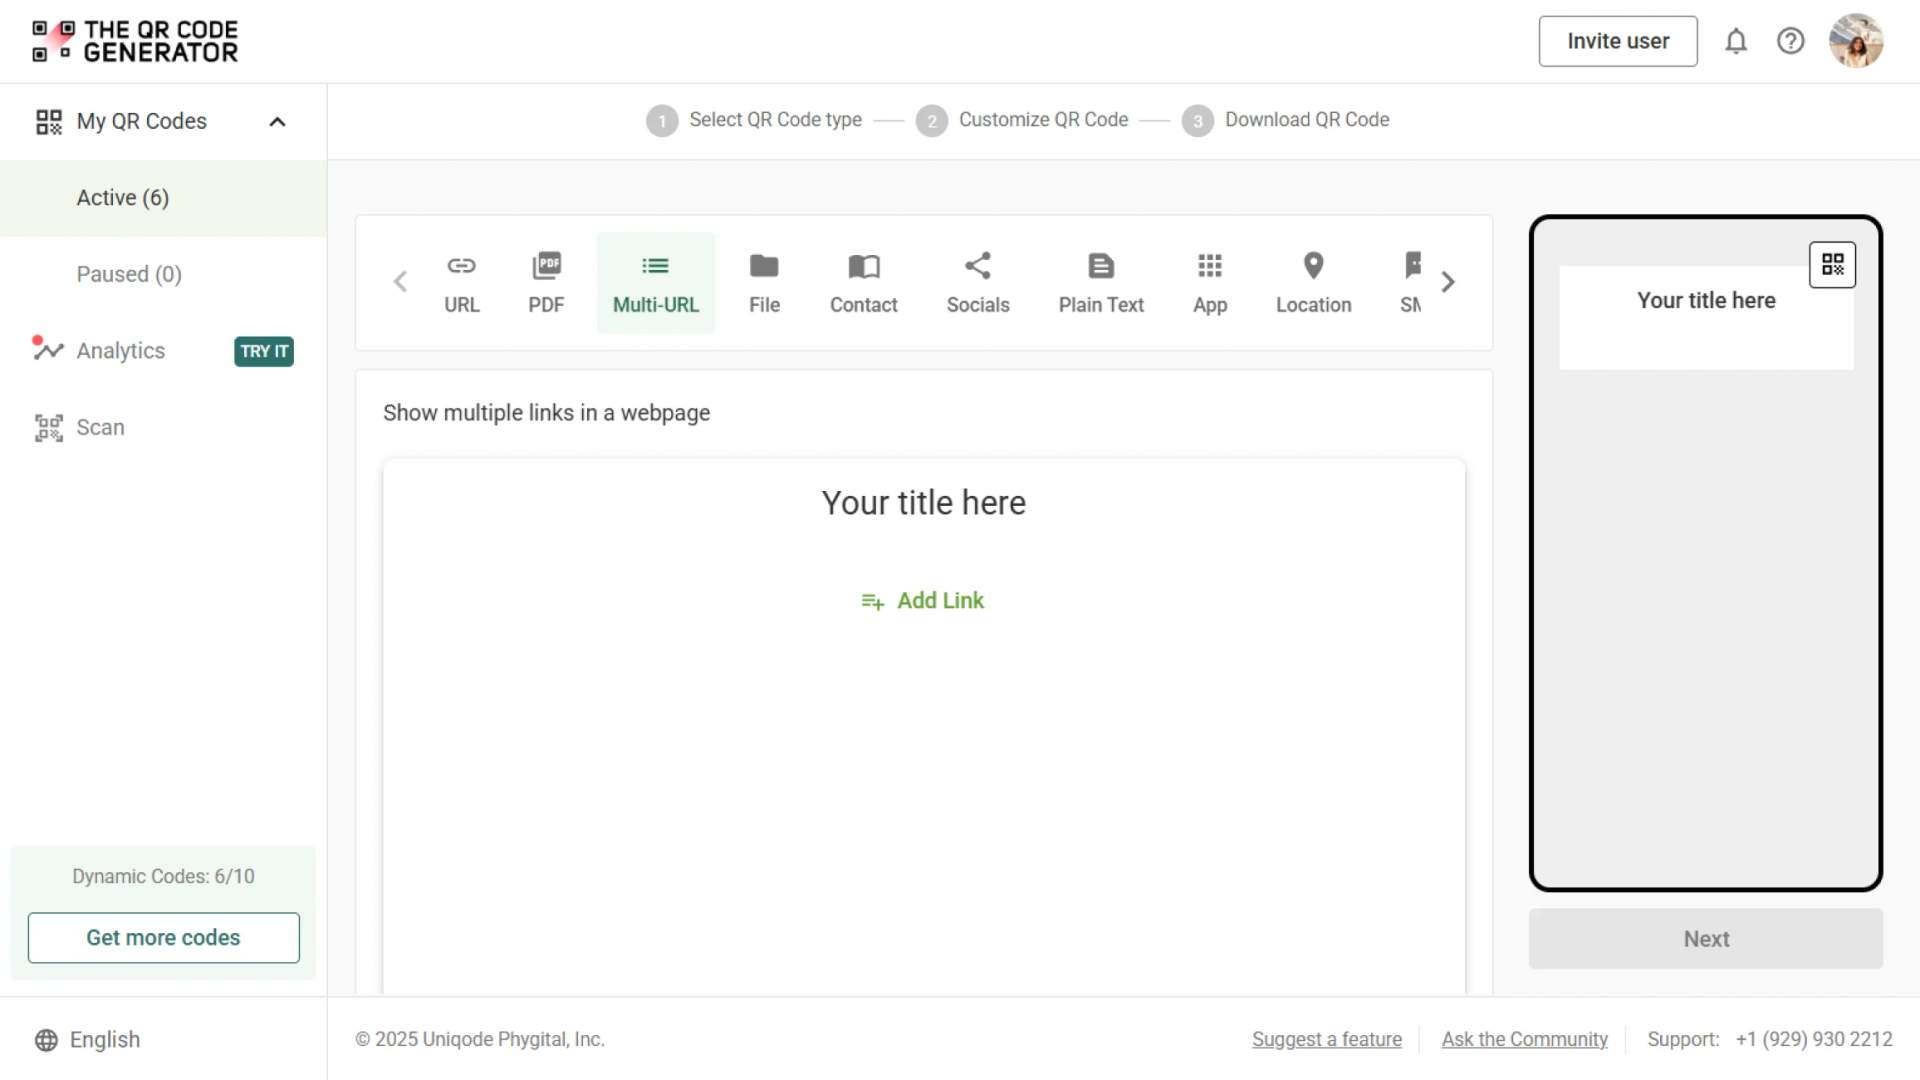Click the TRY IT badge
Screen dimensions: 1920x1080
pyautogui.click(x=264, y=351)
